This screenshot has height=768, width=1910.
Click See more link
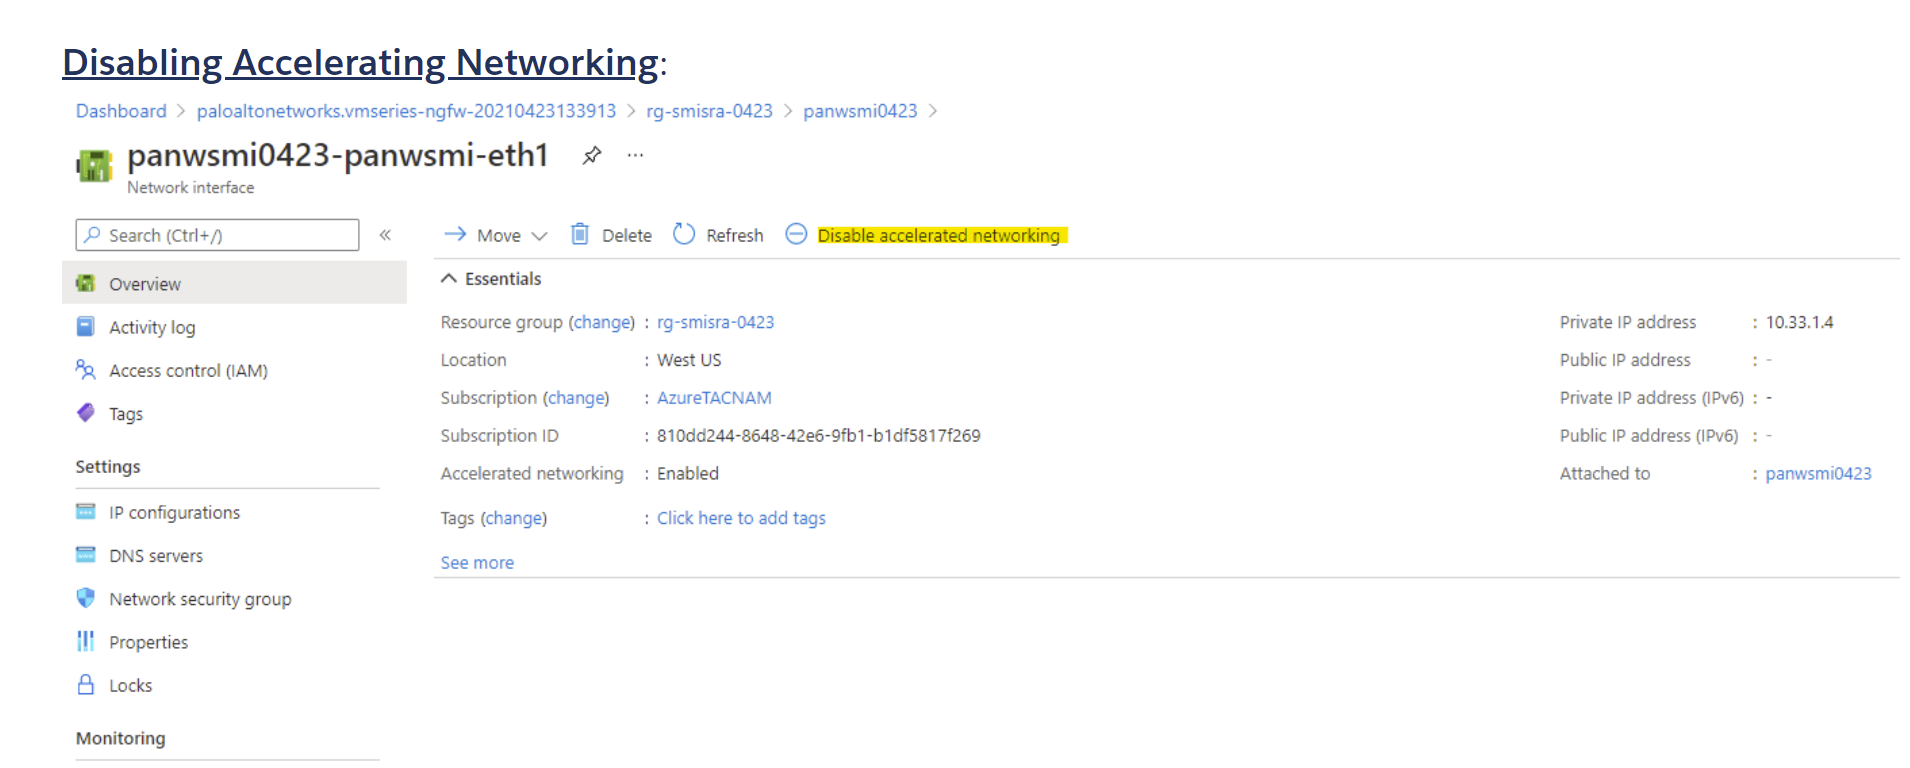(477, 563)
